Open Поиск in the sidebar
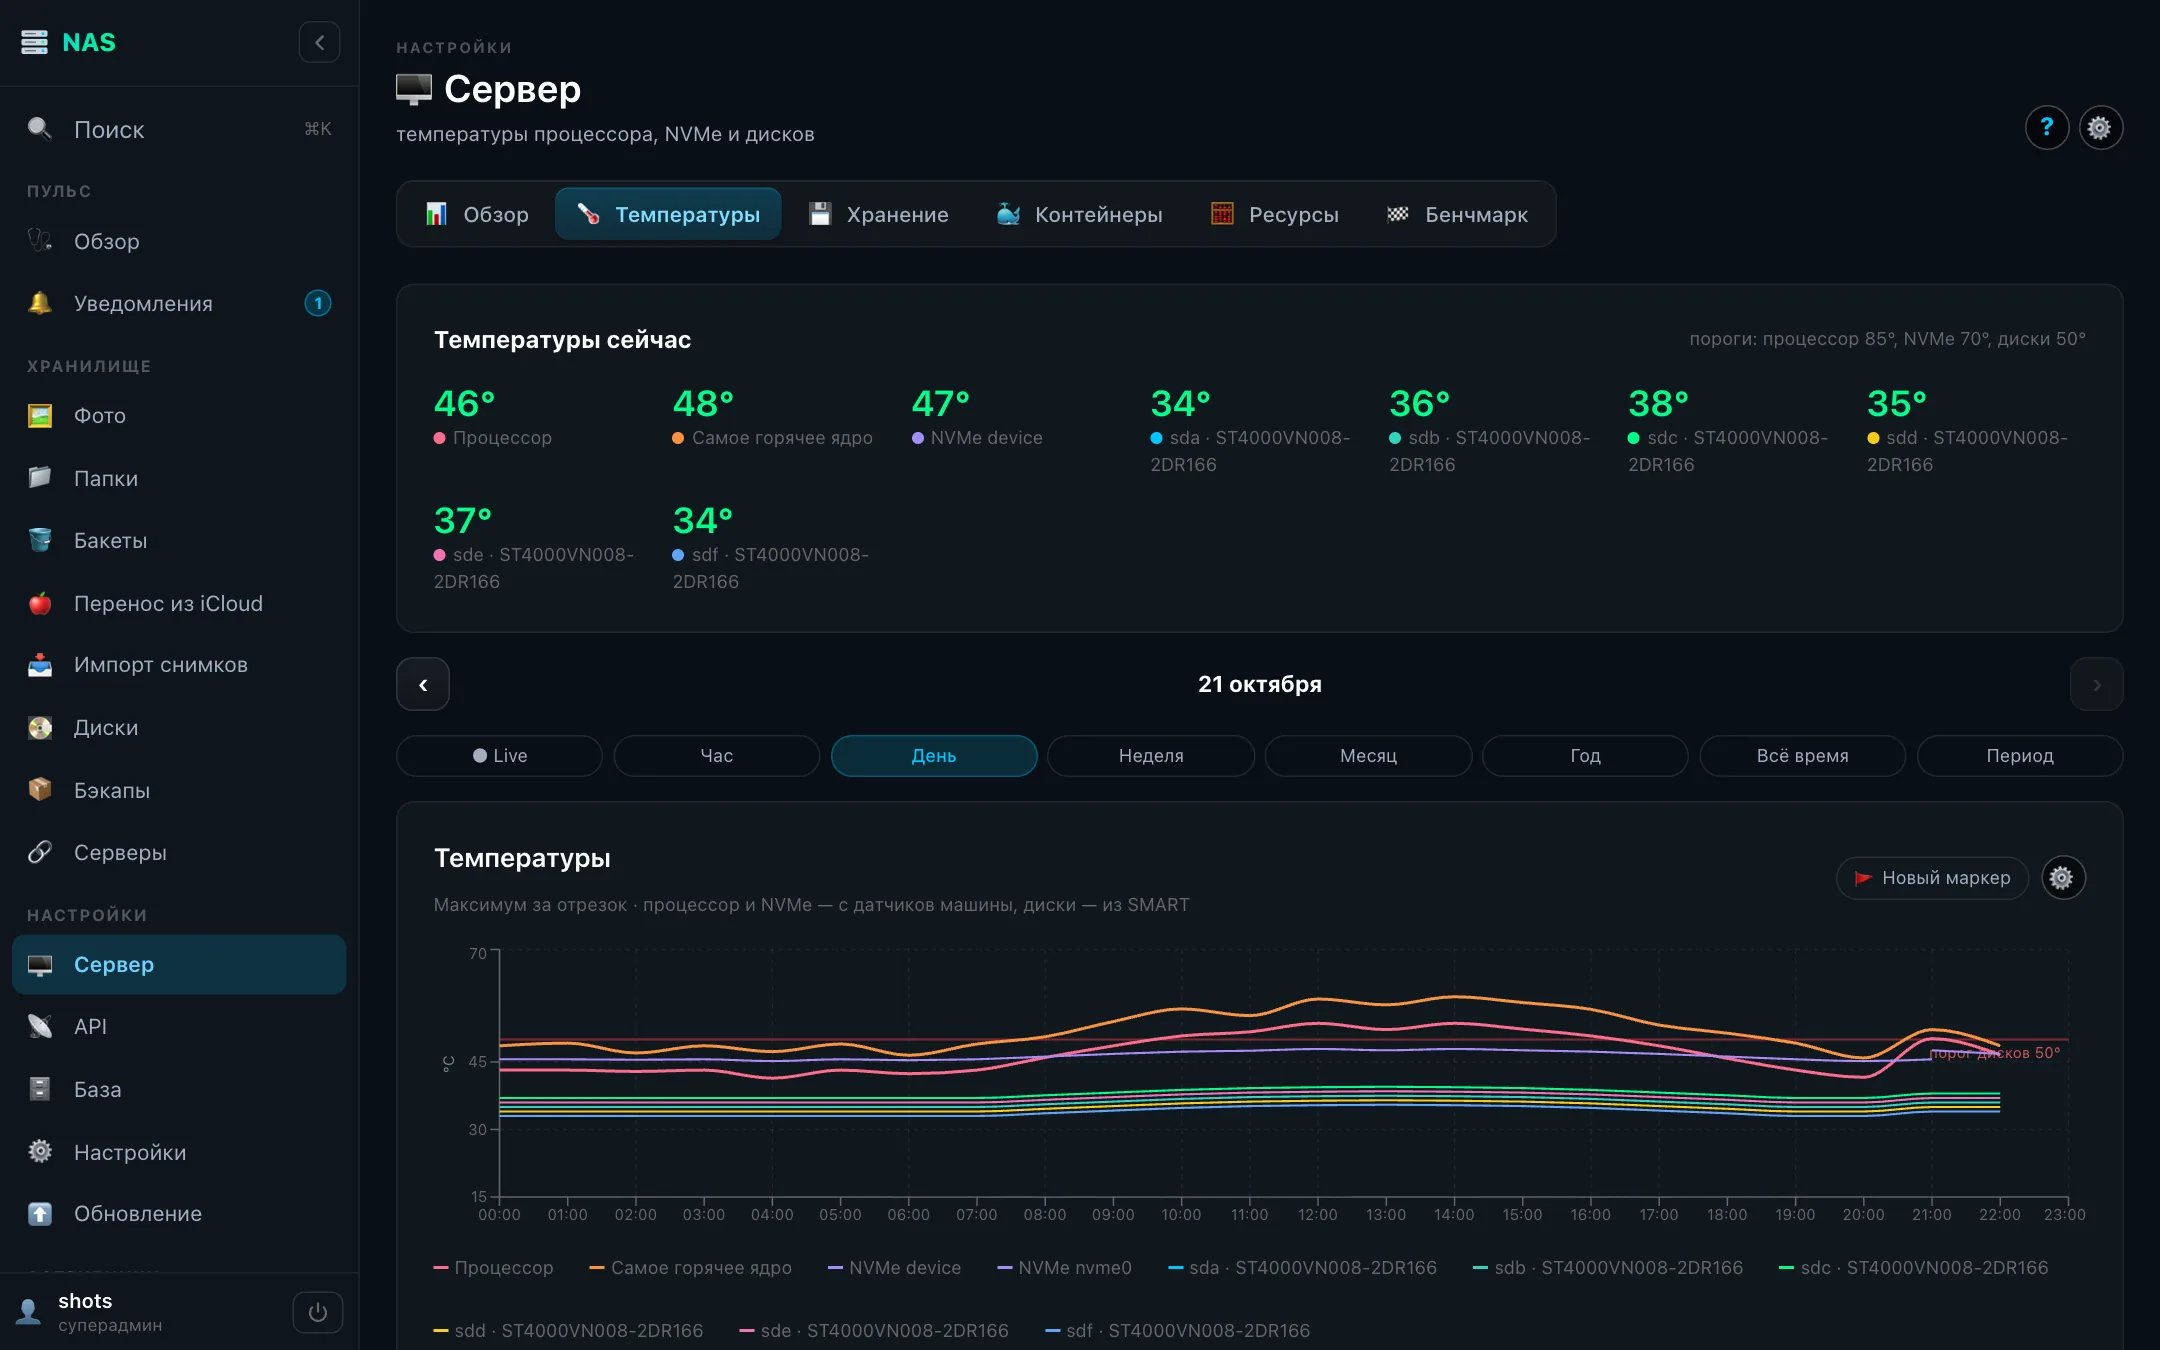 (179, 129)
